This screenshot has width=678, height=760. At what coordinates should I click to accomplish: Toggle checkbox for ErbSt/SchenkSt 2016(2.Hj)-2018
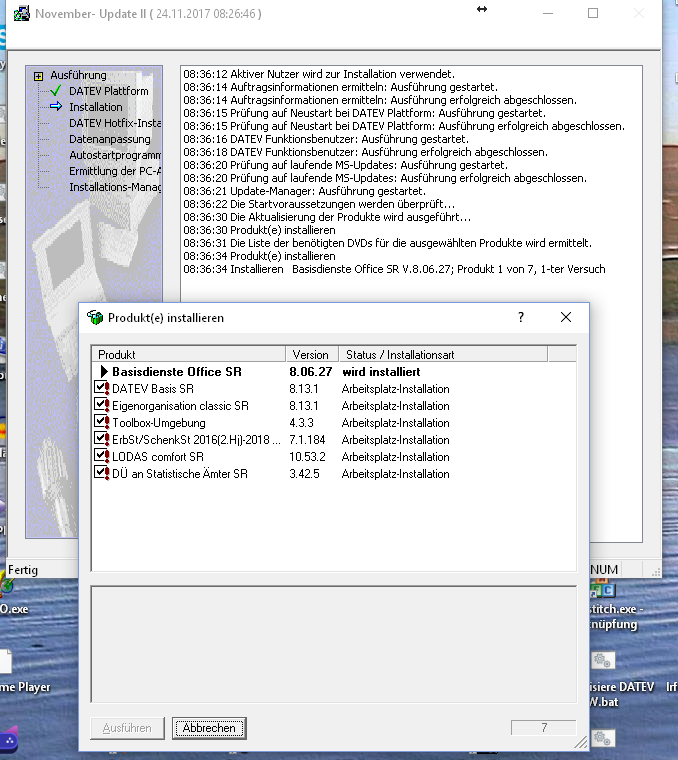[101, 439]
